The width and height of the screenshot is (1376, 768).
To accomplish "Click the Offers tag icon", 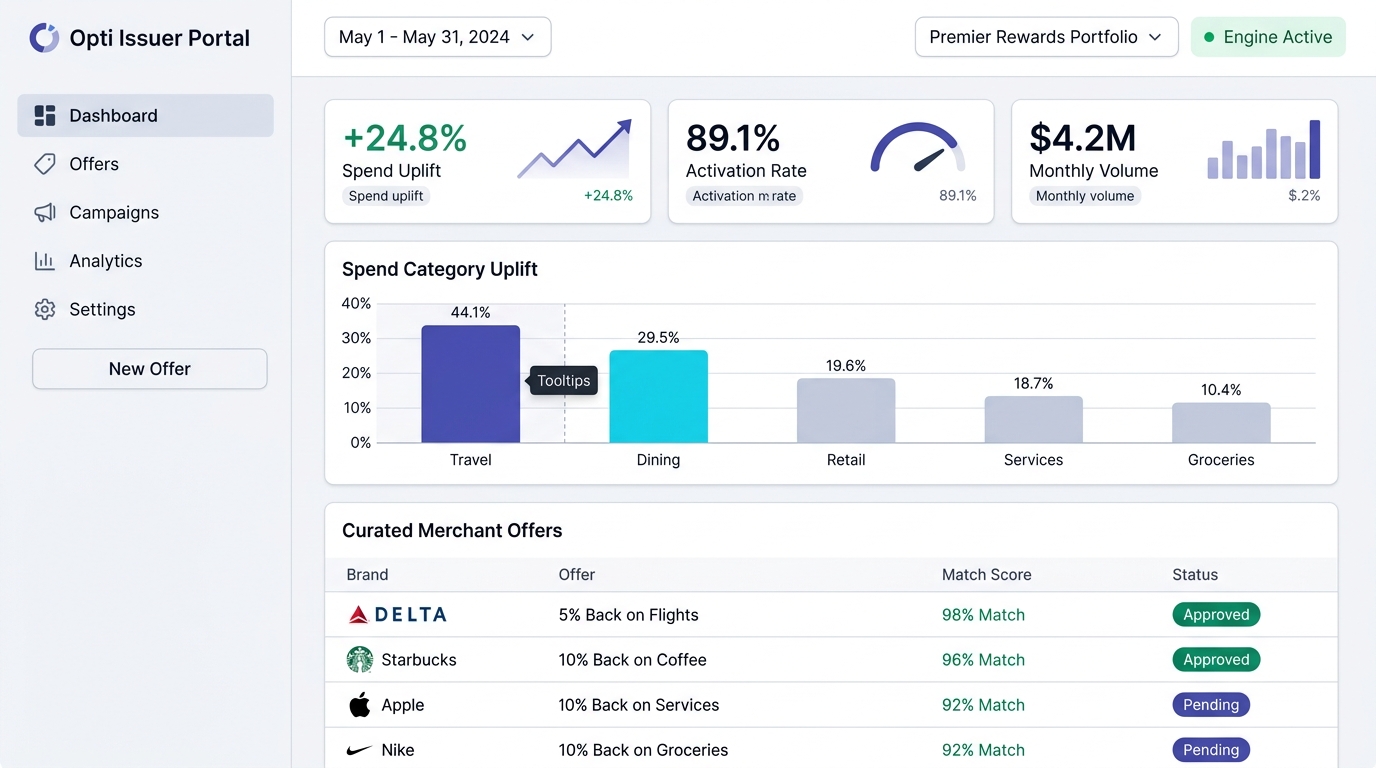I will click(45, 164).
